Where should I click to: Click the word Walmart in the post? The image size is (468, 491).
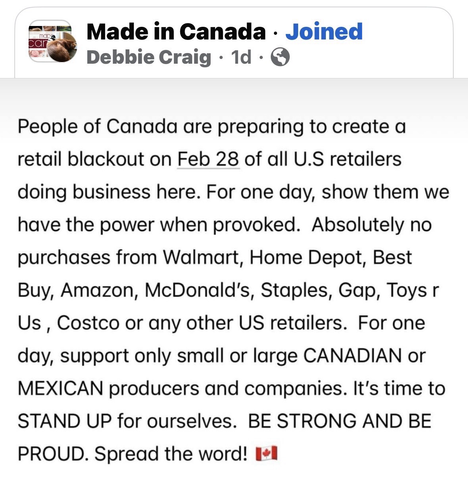click(203, 257)
